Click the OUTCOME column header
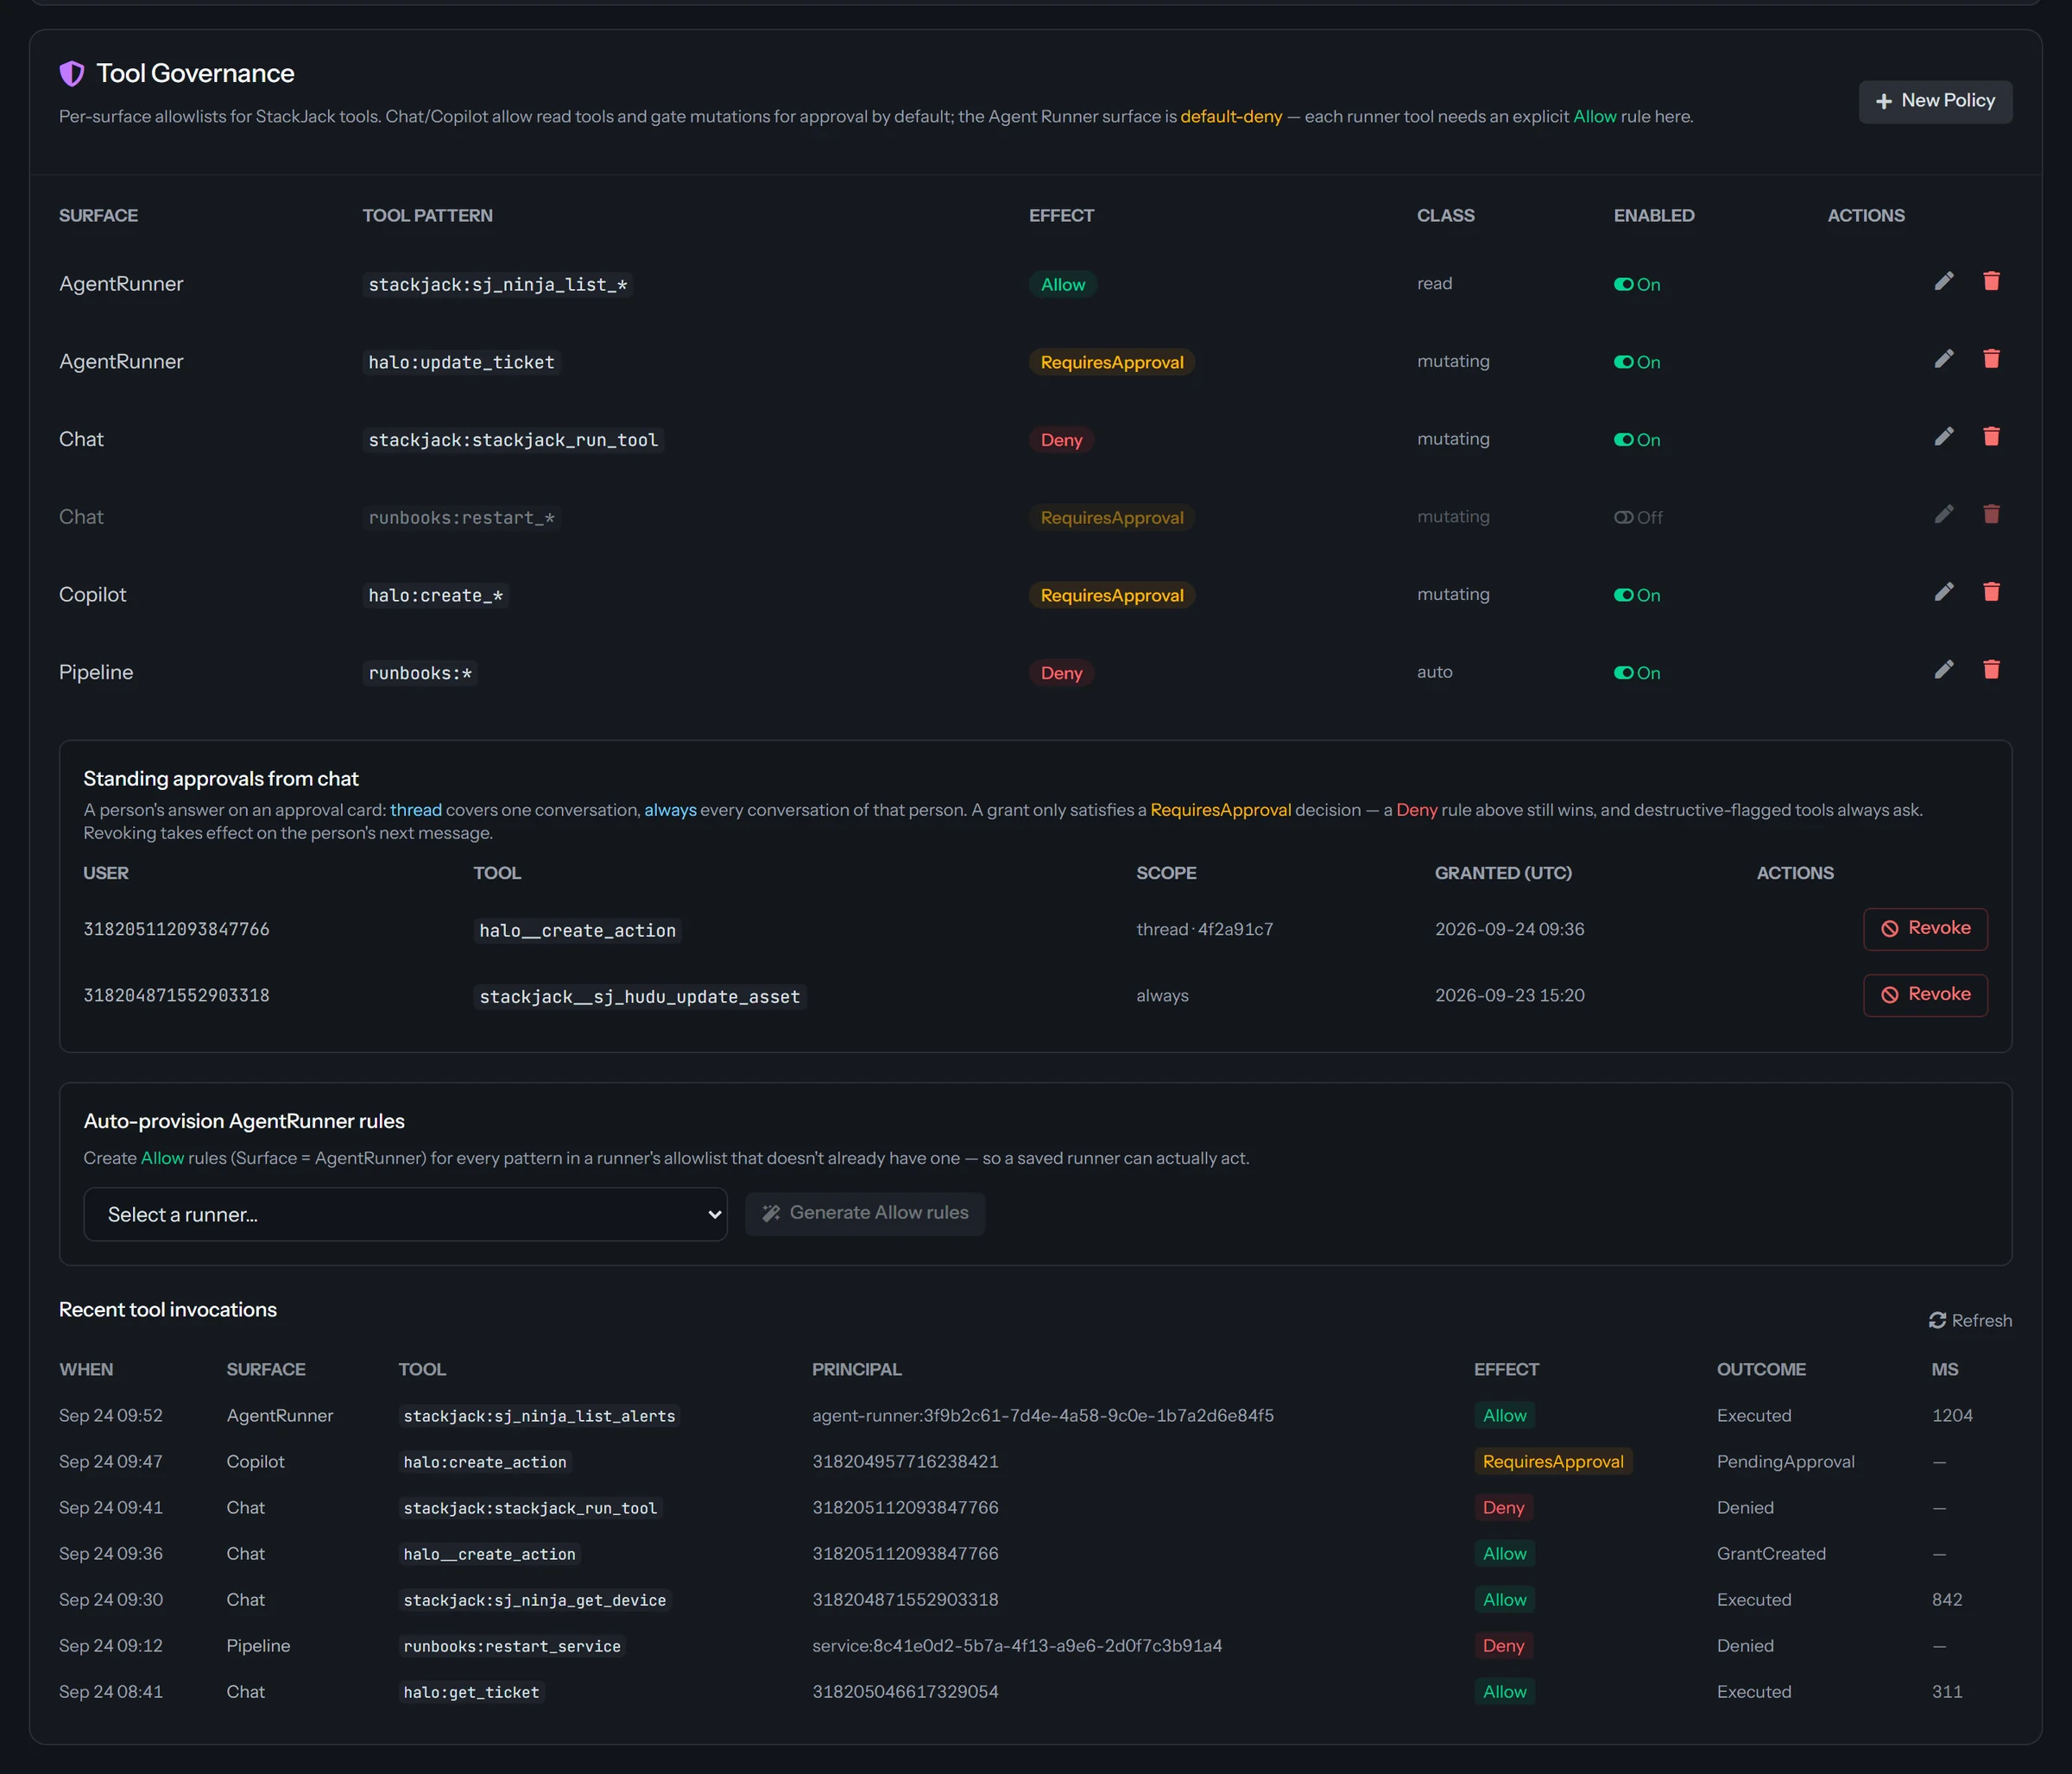 (x=1761, y=1370)
